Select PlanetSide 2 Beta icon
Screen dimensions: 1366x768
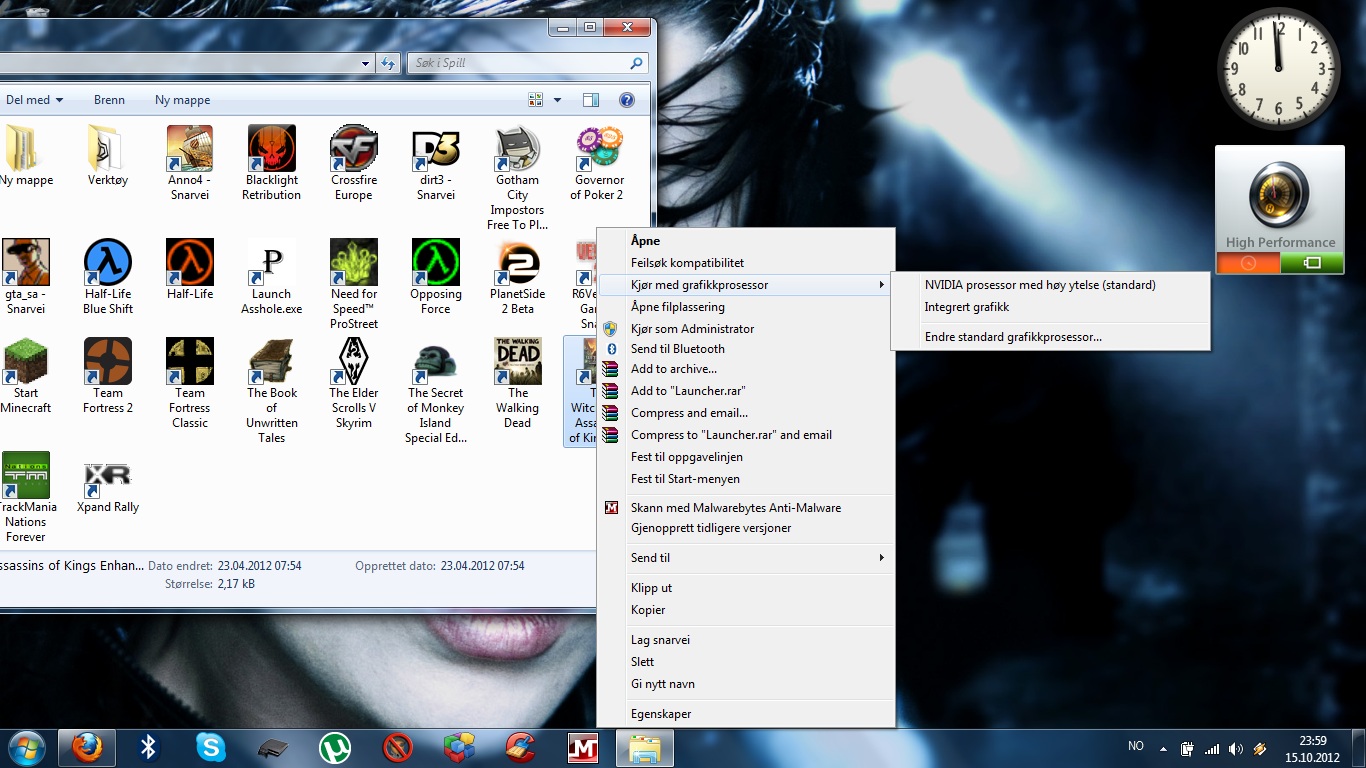(517, 262)
